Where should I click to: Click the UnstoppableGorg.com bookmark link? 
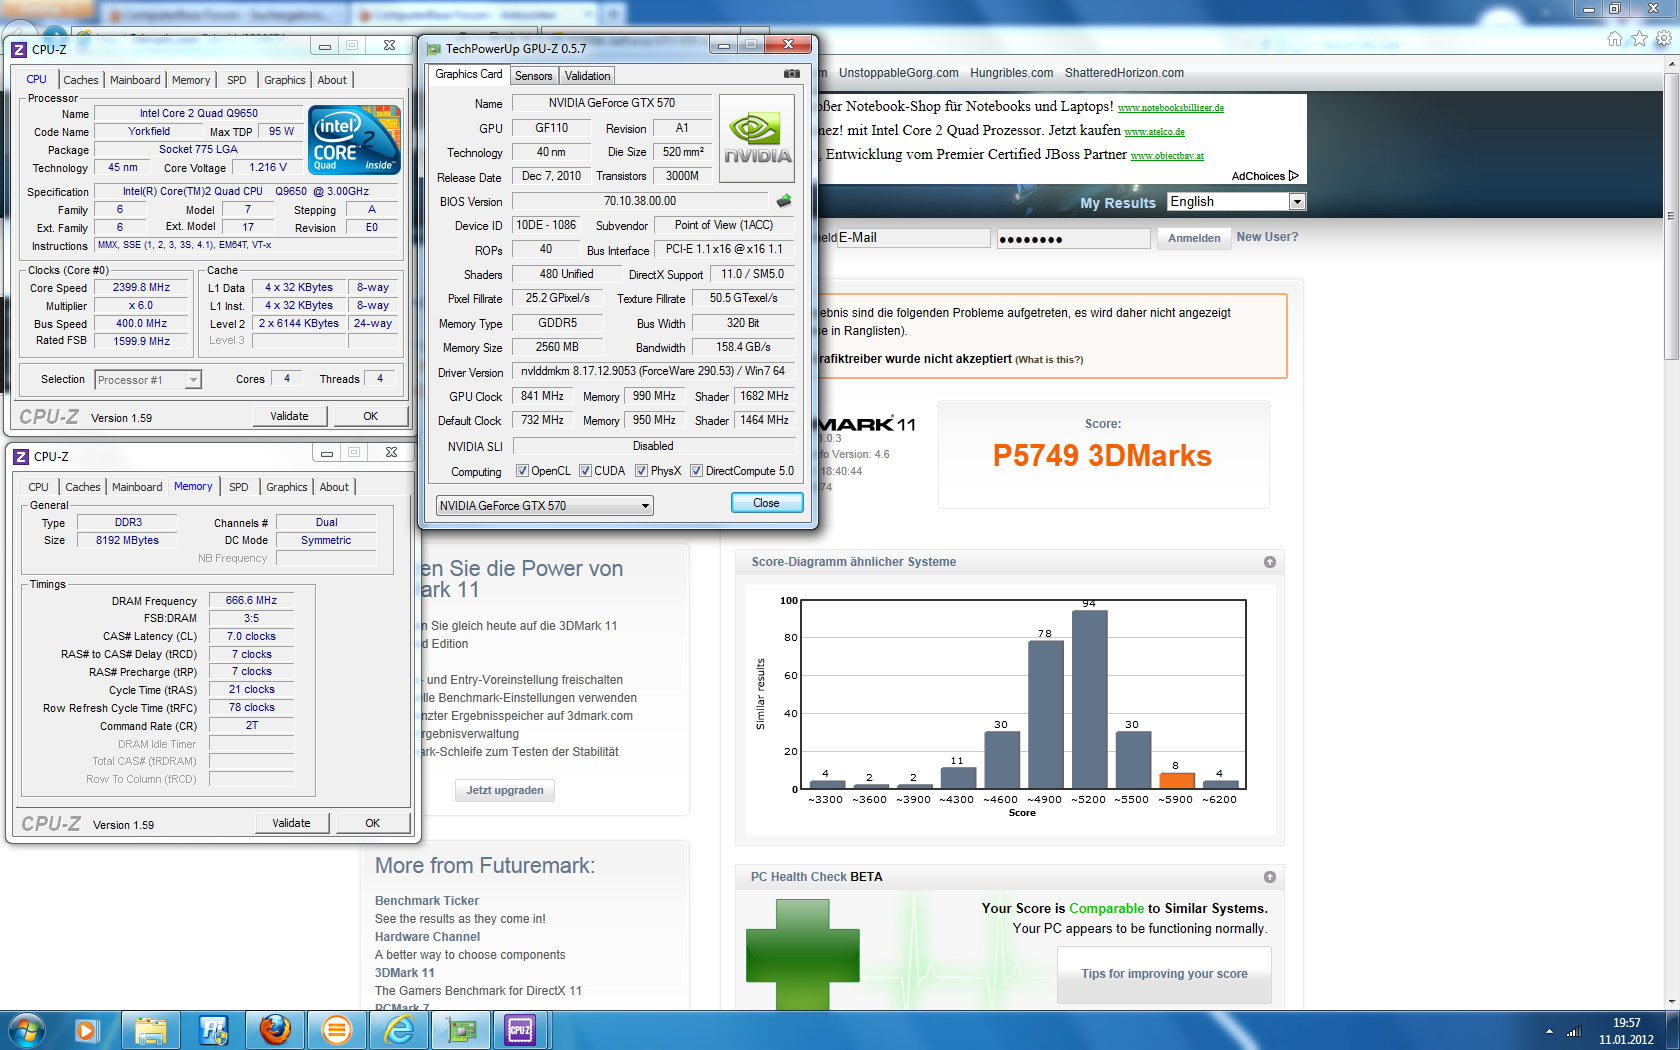point(898,73)
